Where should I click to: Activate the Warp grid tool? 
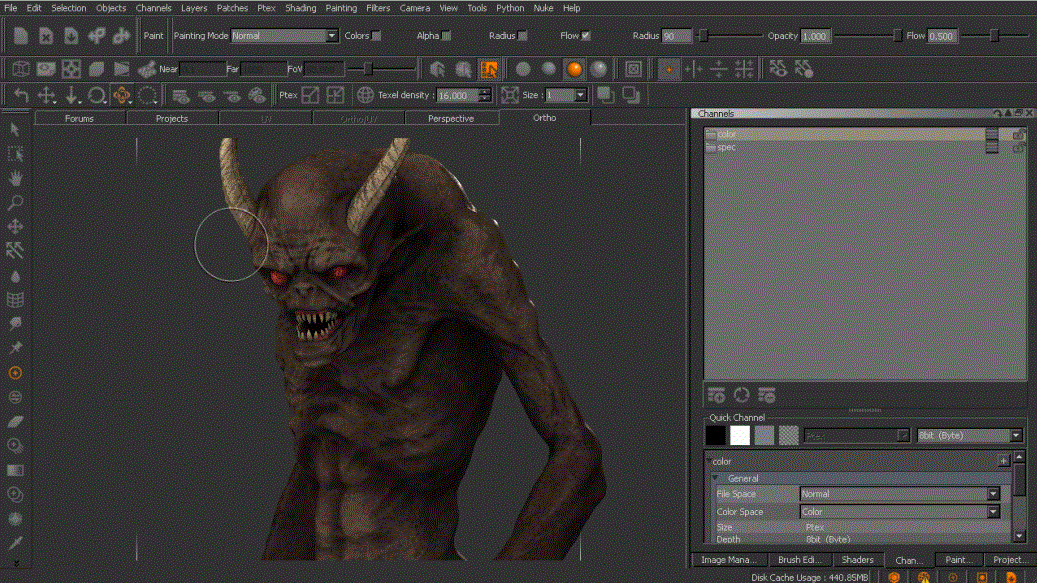15,299
